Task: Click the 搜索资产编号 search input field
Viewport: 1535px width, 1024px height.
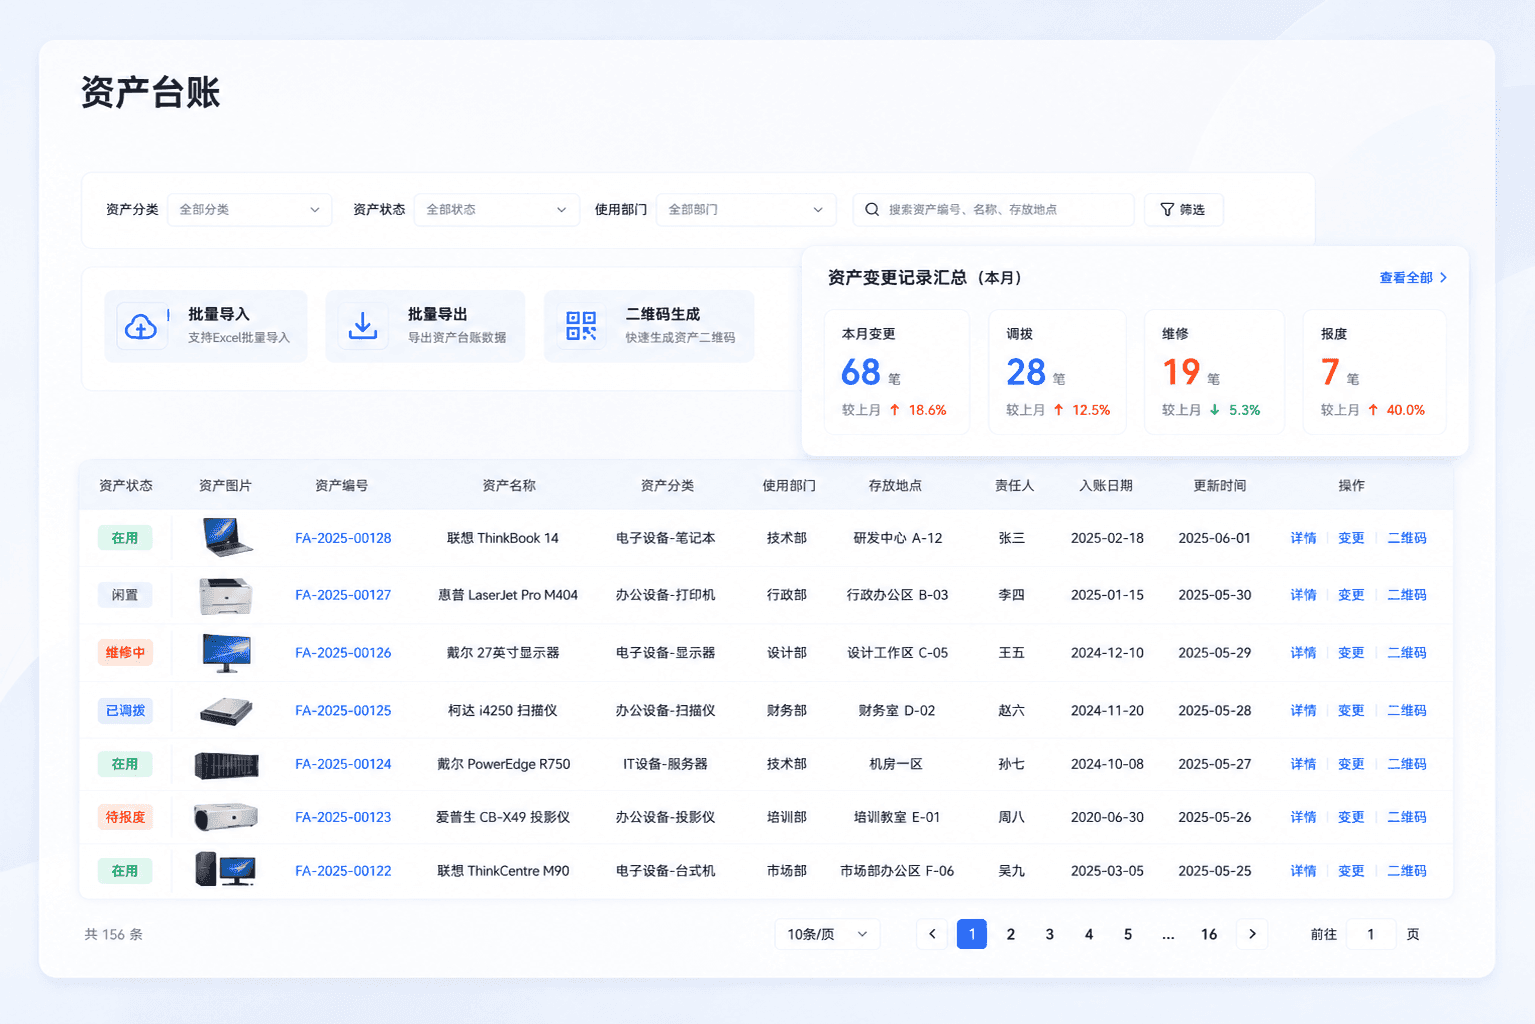Action: pyautogui.click(x=994, y=210)
